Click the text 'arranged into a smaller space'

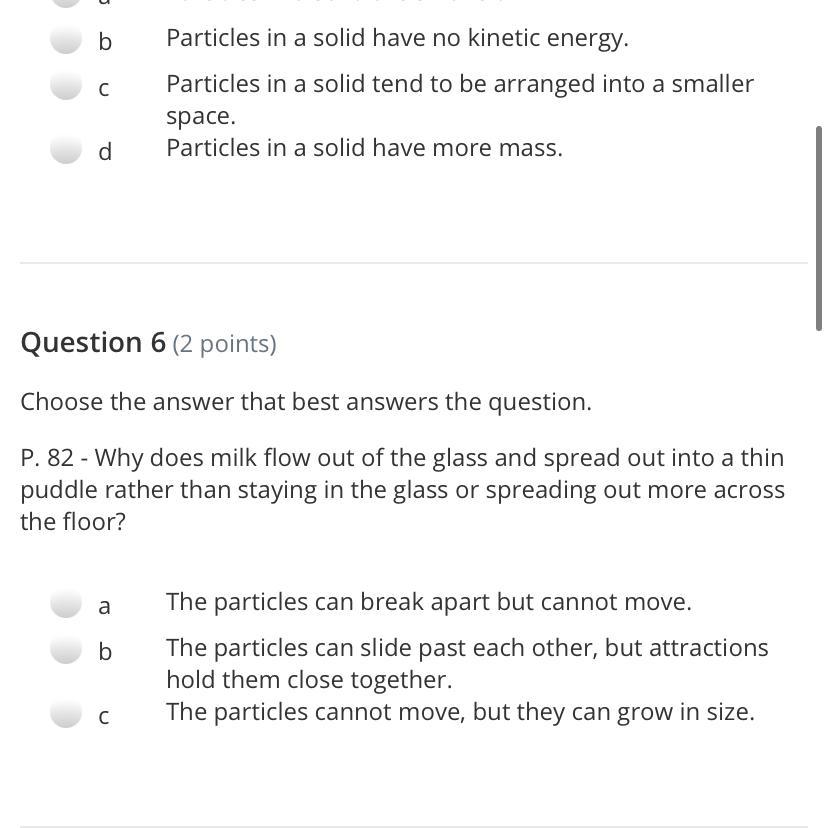(460, 99)
